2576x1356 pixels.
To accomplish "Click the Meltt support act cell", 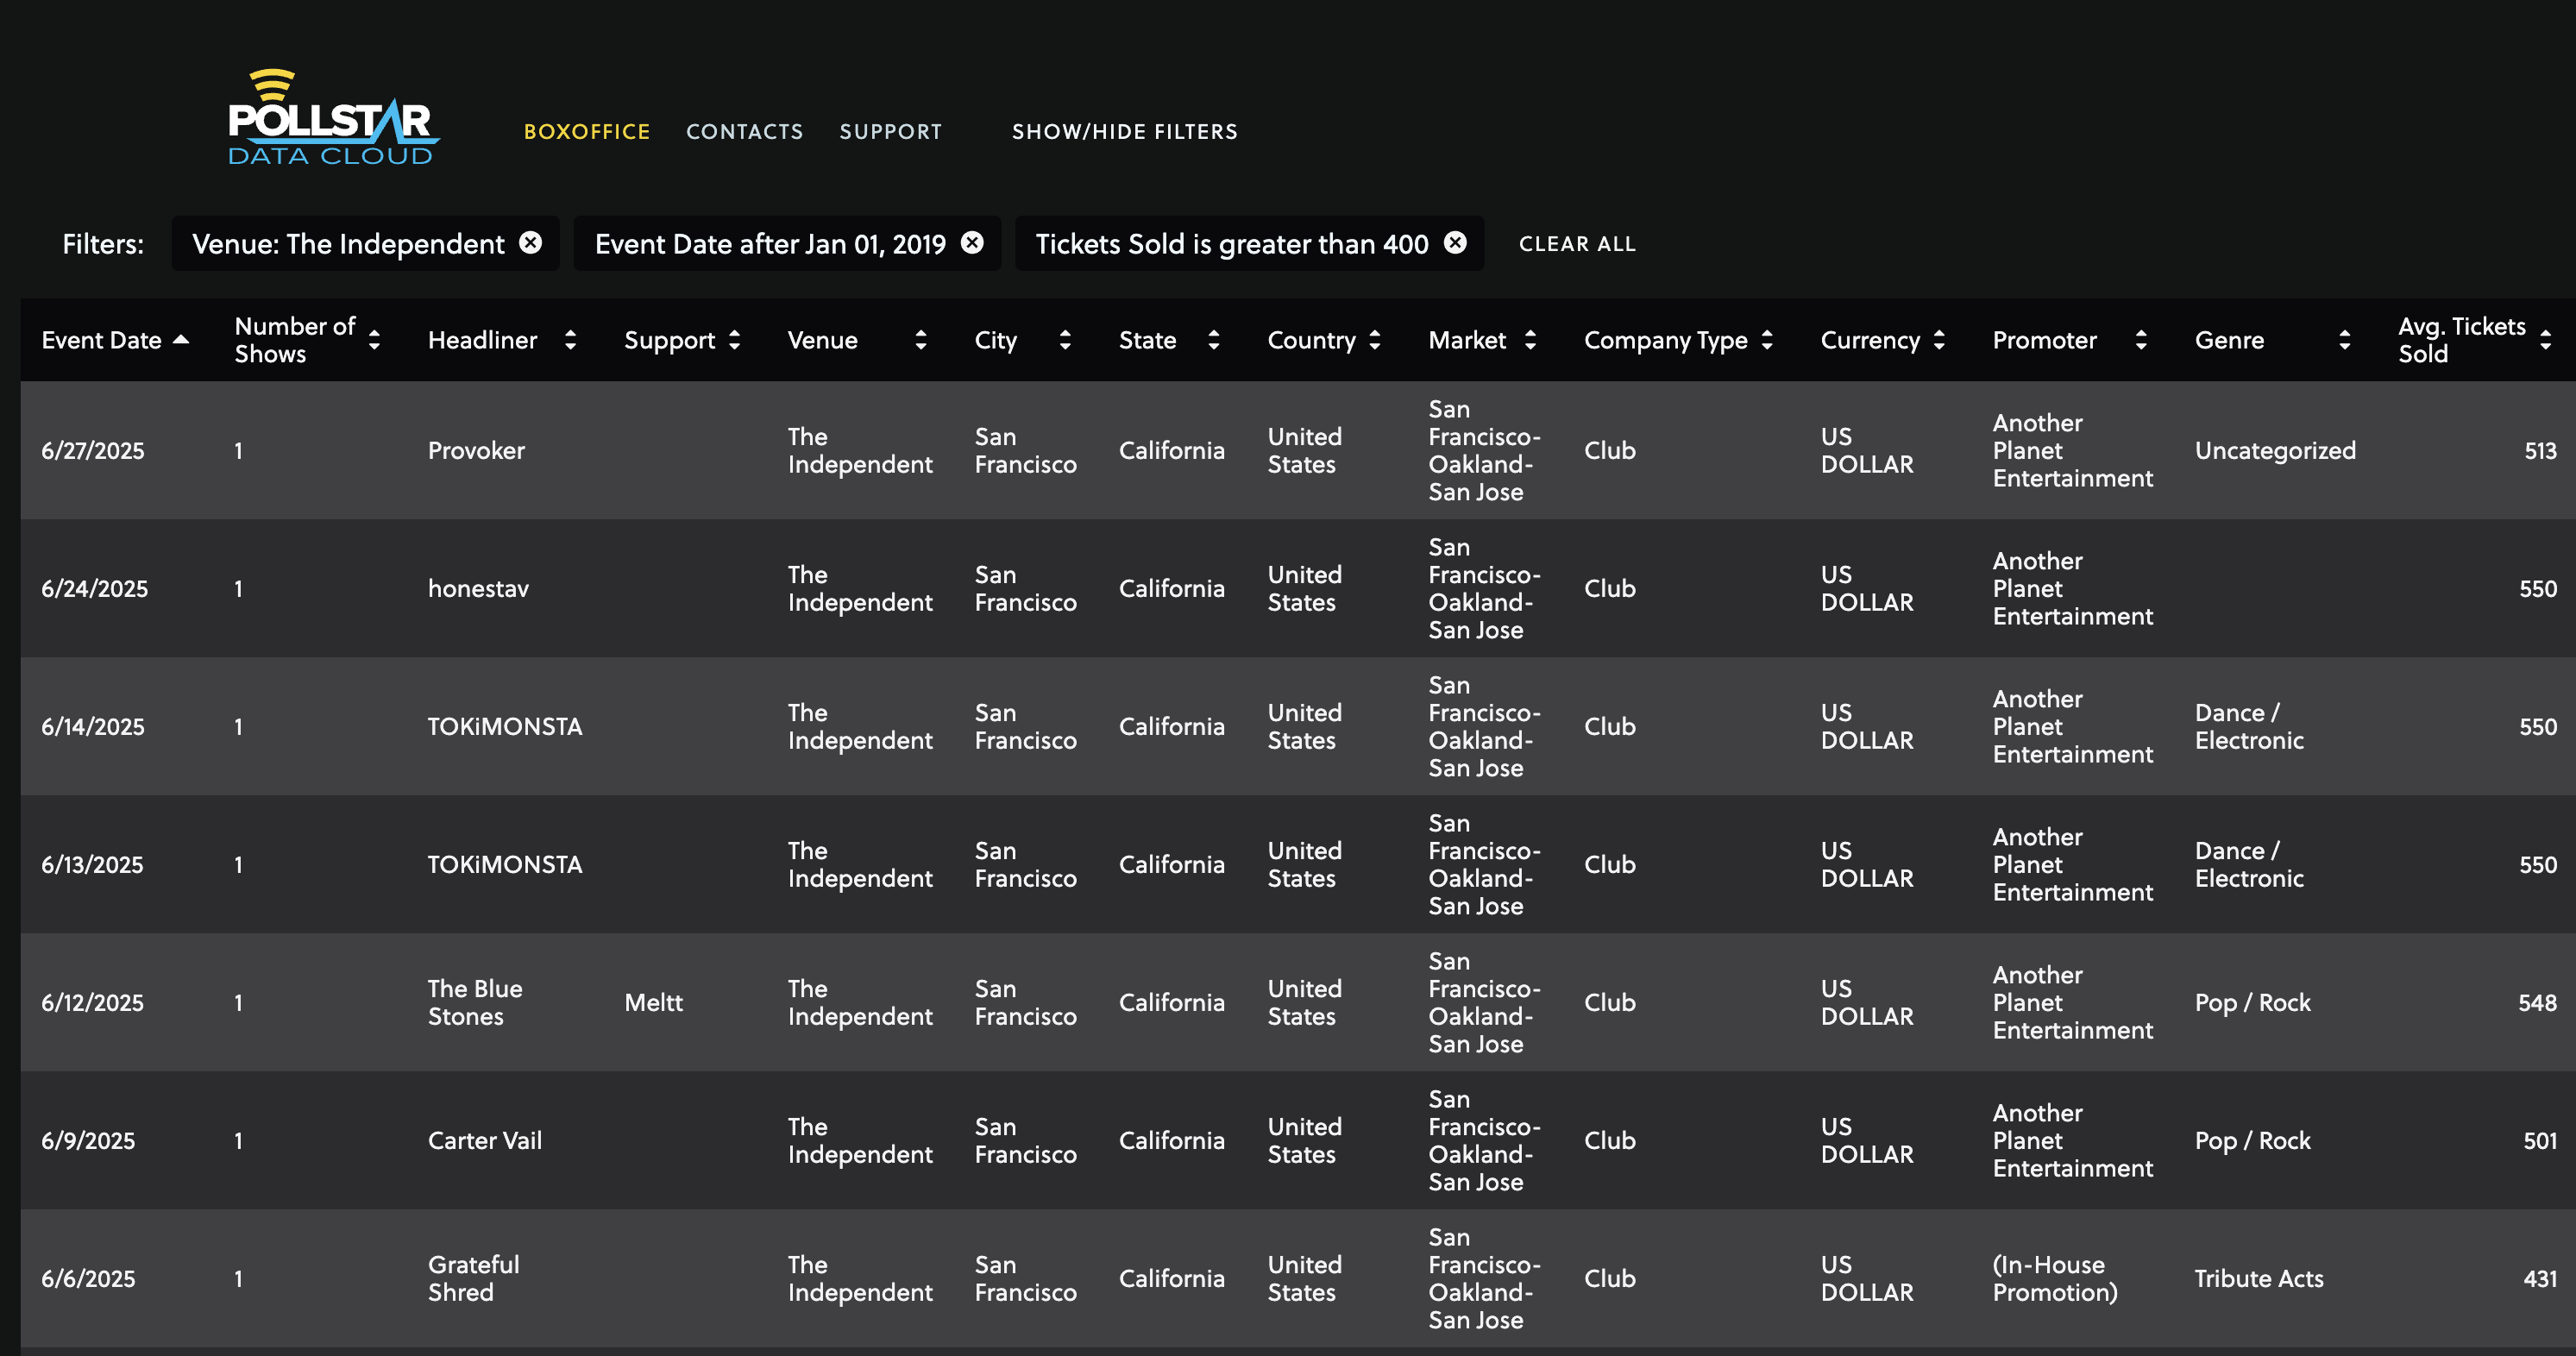I will (x=653, y=1002).
